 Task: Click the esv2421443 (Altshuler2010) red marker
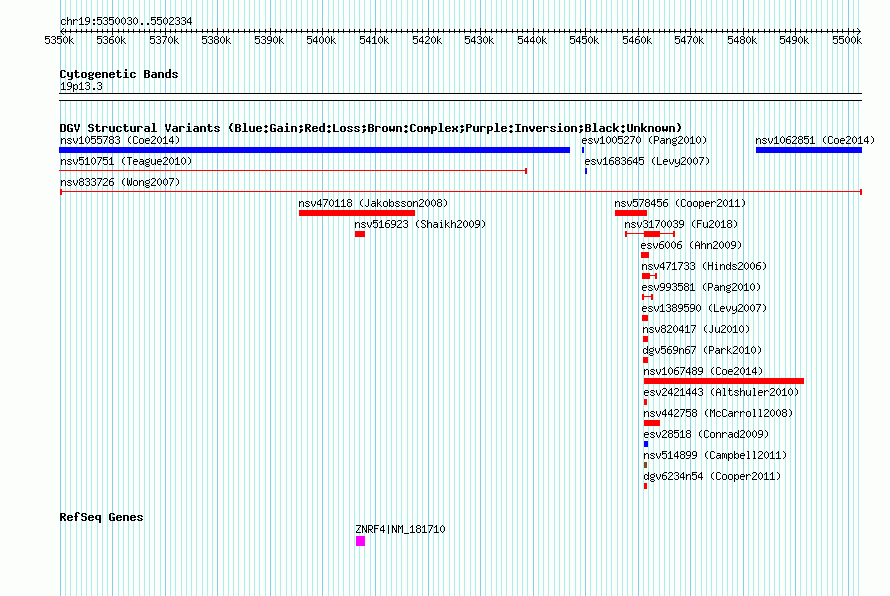[645, 402]
